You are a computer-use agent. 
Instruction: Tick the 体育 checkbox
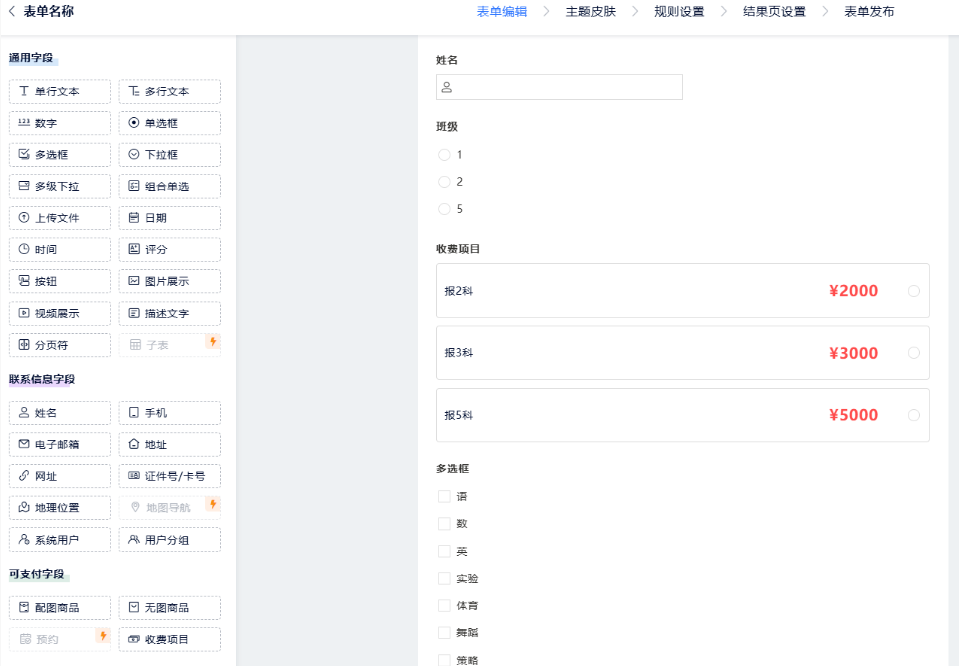444,605
